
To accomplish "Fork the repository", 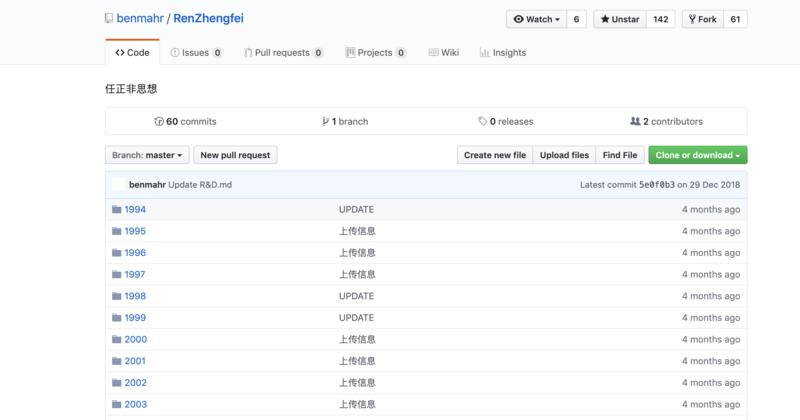I will 703,19.
